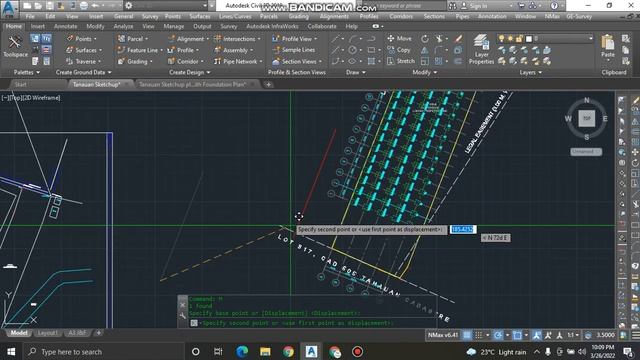Click the Civil 3D application menu logo

tap(9, 9)
